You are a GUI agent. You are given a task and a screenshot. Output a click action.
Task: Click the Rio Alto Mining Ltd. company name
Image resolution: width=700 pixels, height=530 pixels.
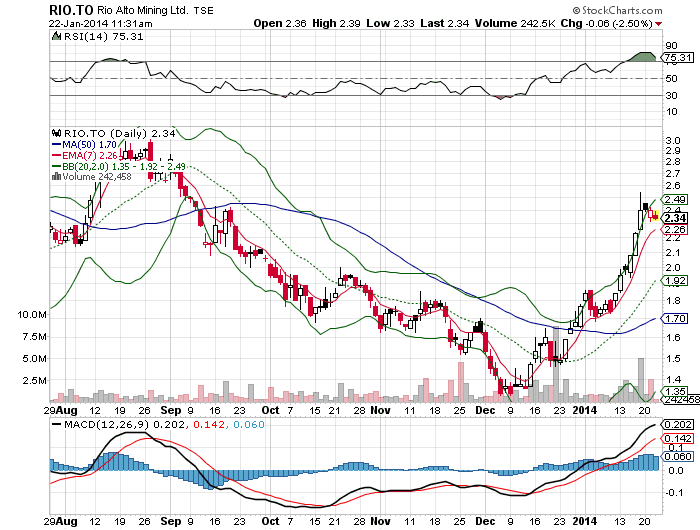143,10
